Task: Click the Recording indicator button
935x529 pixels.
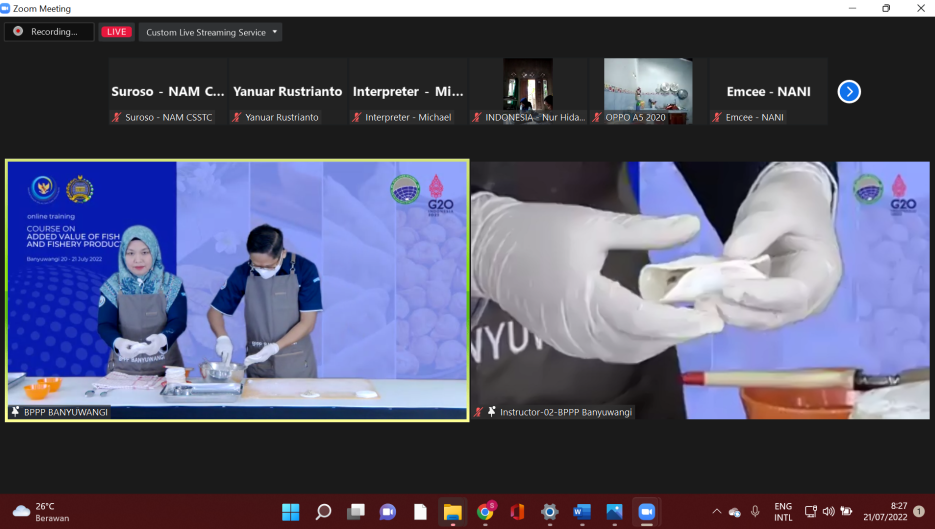Action: point(48,32)
